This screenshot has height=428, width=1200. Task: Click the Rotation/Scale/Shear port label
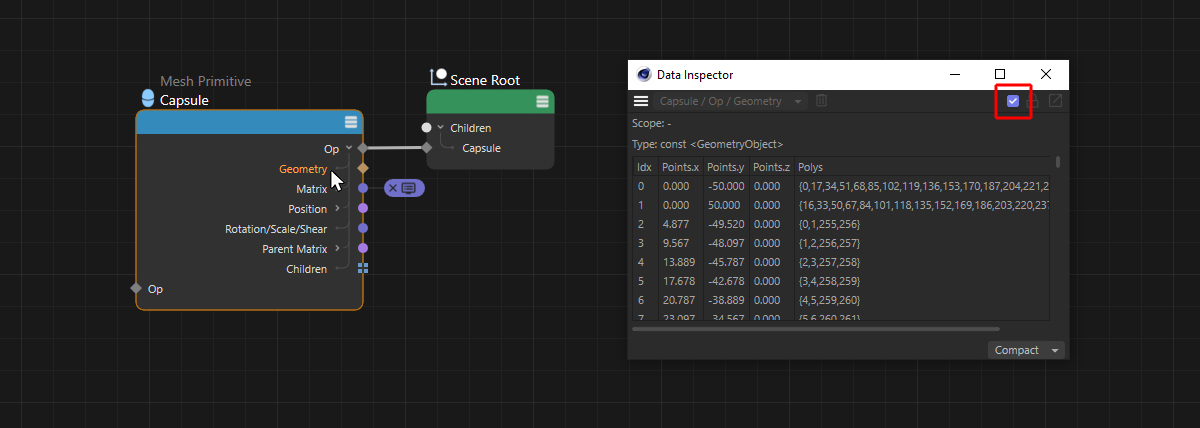[276, 228]
